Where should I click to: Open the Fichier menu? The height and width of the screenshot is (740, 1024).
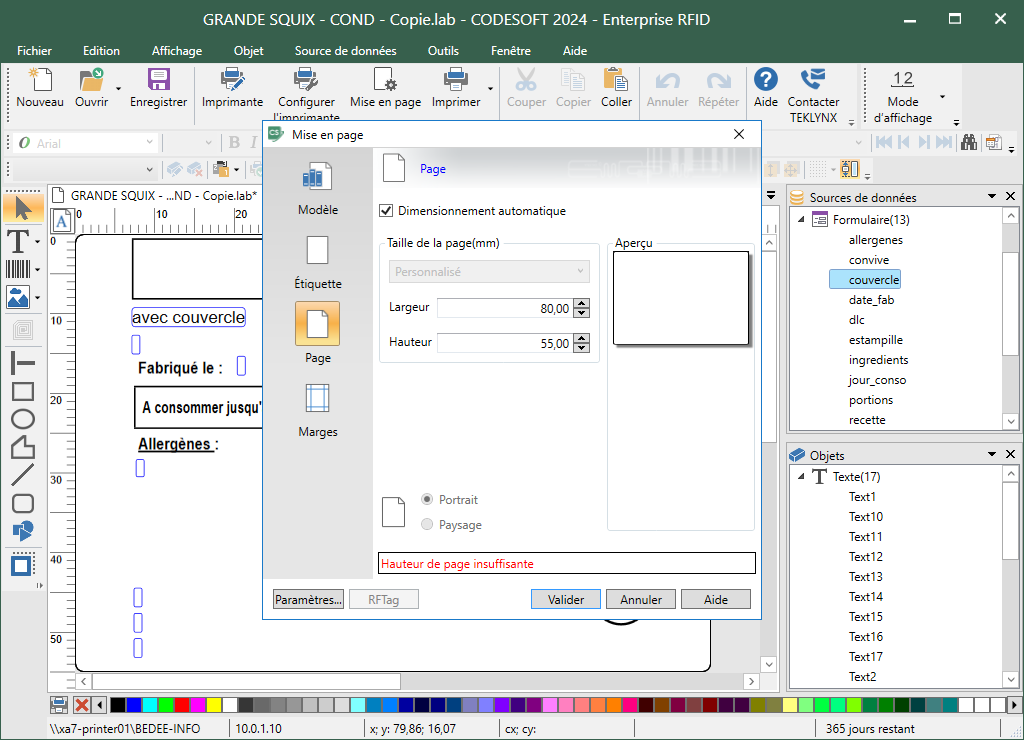tap(34, 50)
